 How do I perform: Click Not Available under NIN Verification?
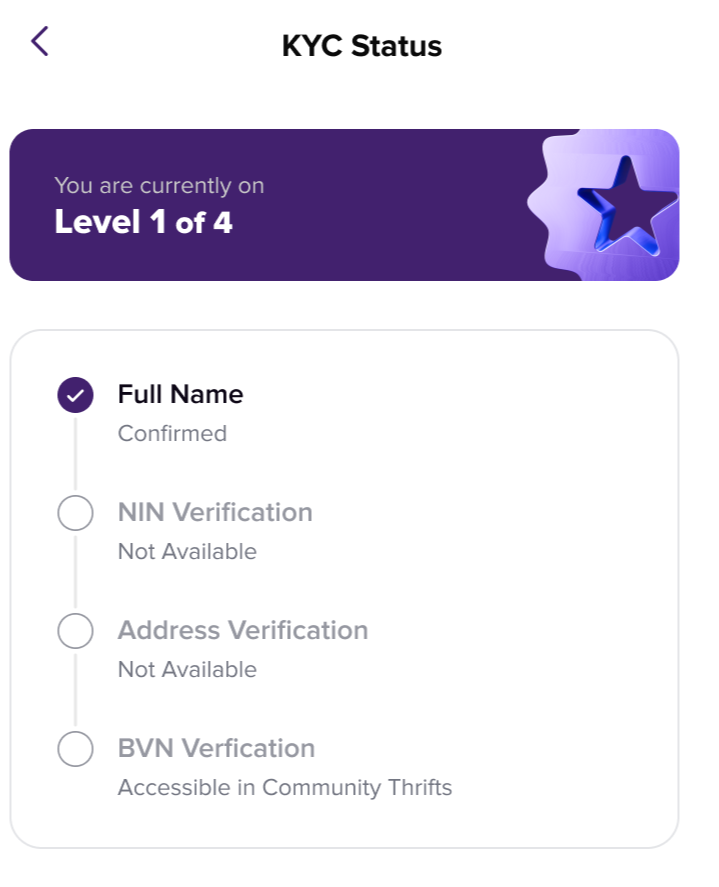click(187, 552)
